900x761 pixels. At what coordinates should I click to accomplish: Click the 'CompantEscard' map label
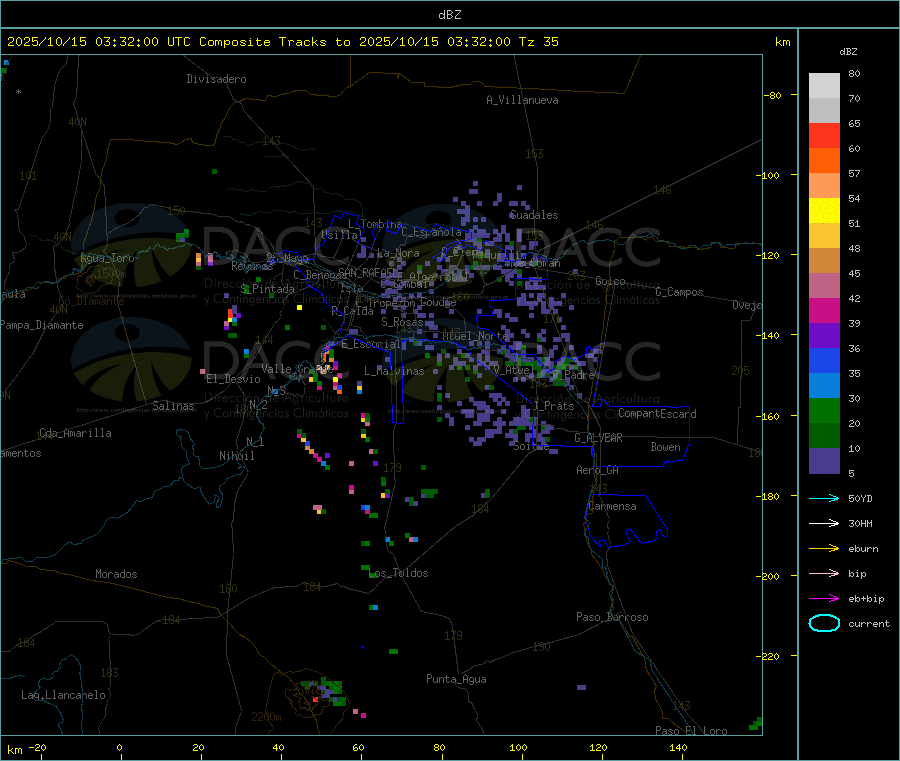pyautogui.click(x=657, y=414)
